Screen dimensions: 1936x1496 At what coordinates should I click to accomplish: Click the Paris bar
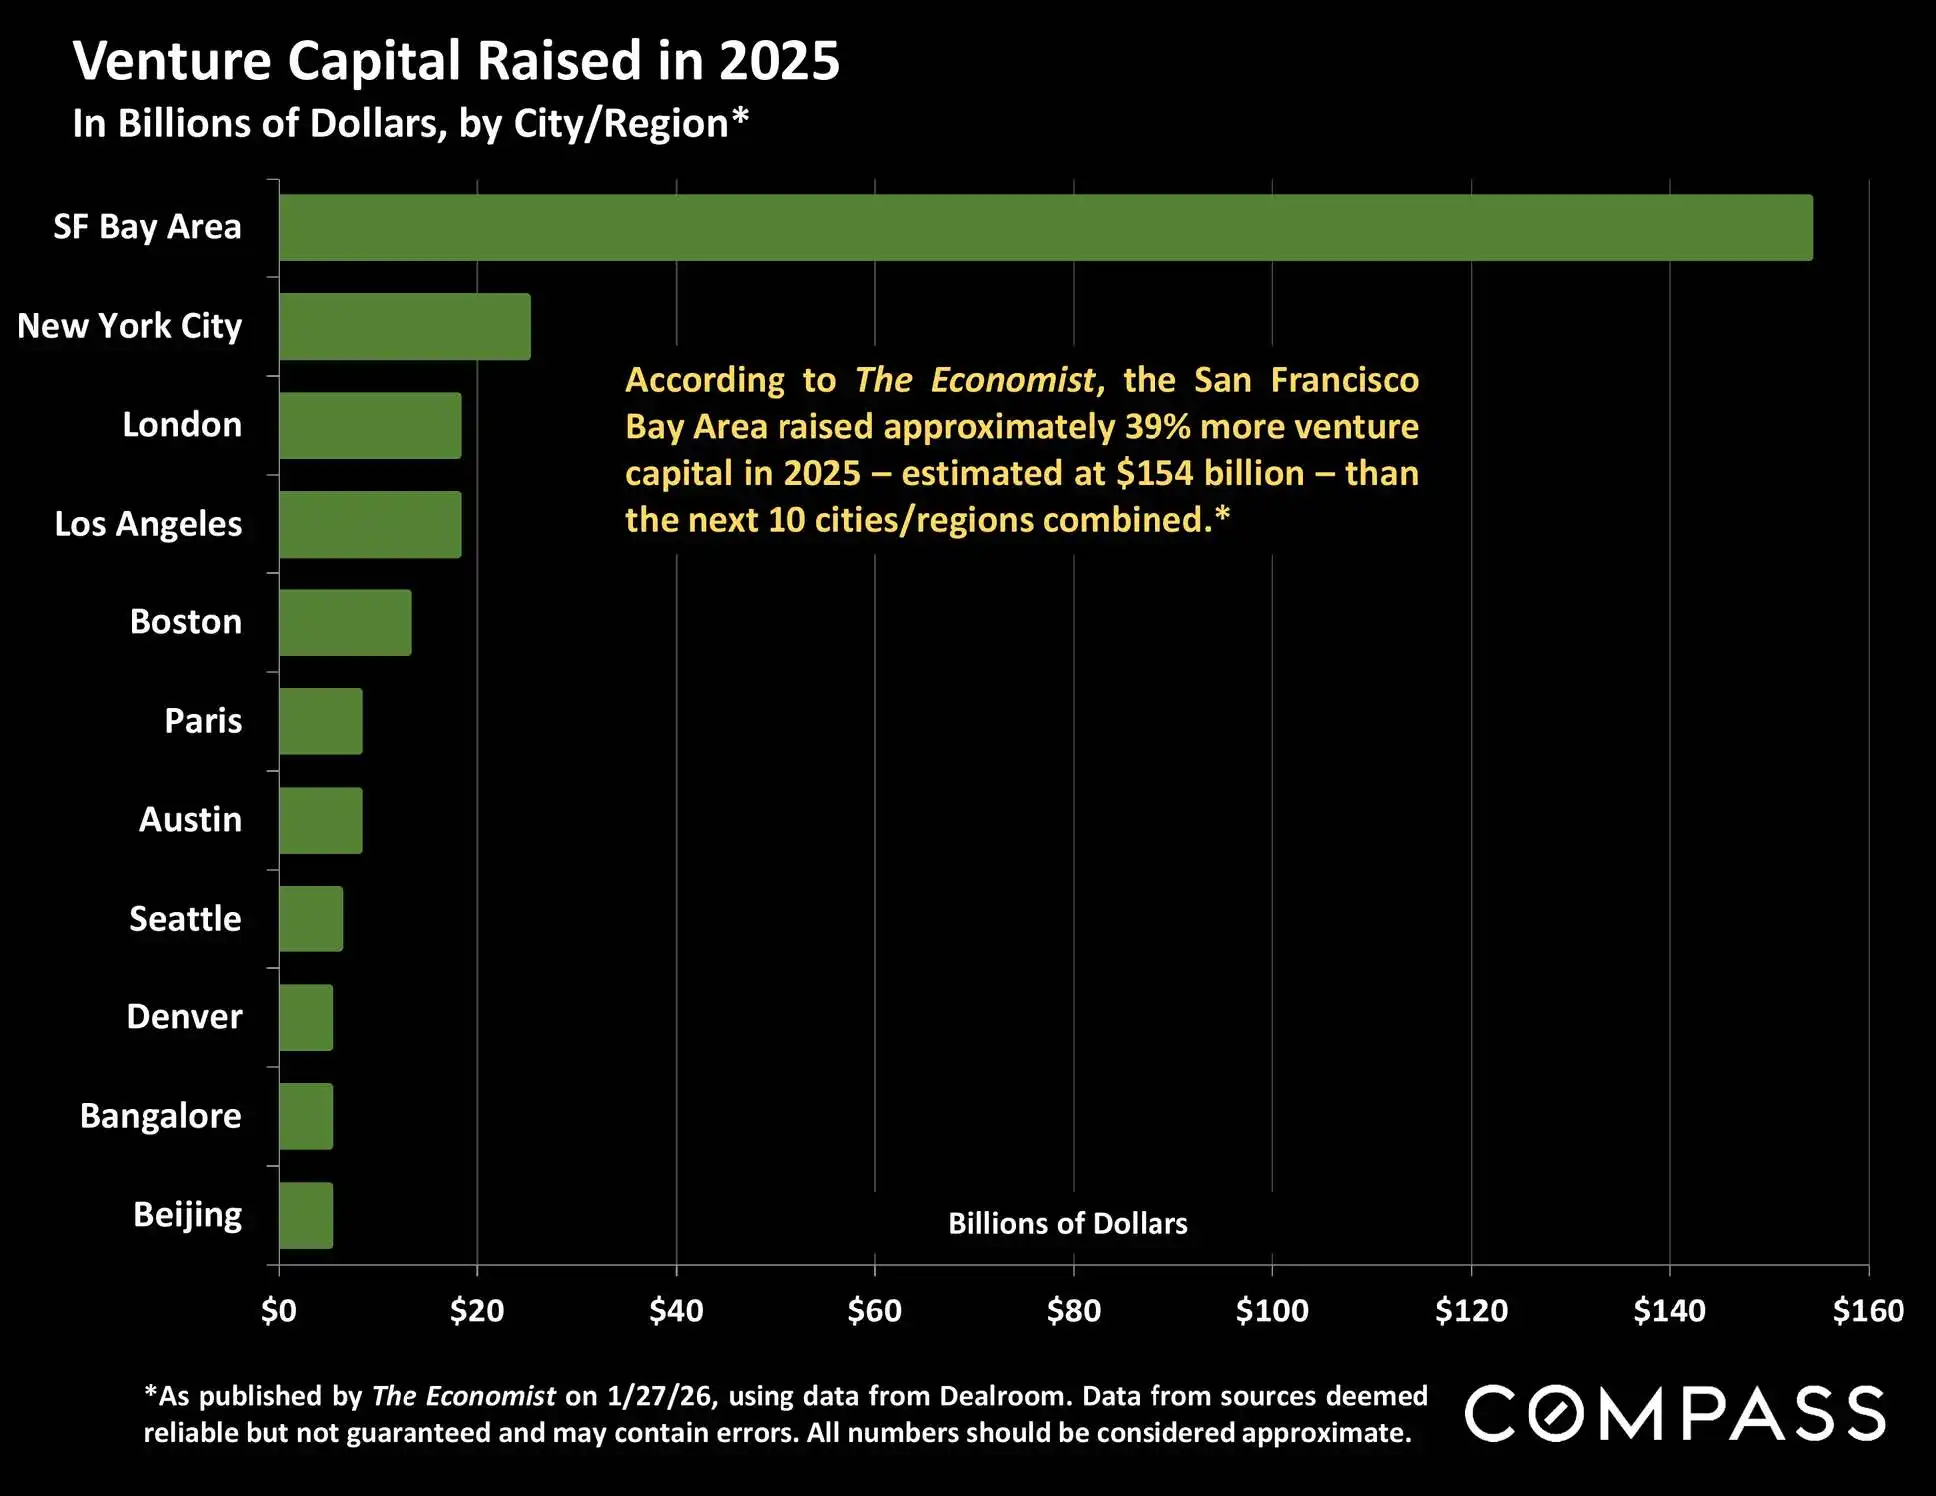(x=320, y=721)
